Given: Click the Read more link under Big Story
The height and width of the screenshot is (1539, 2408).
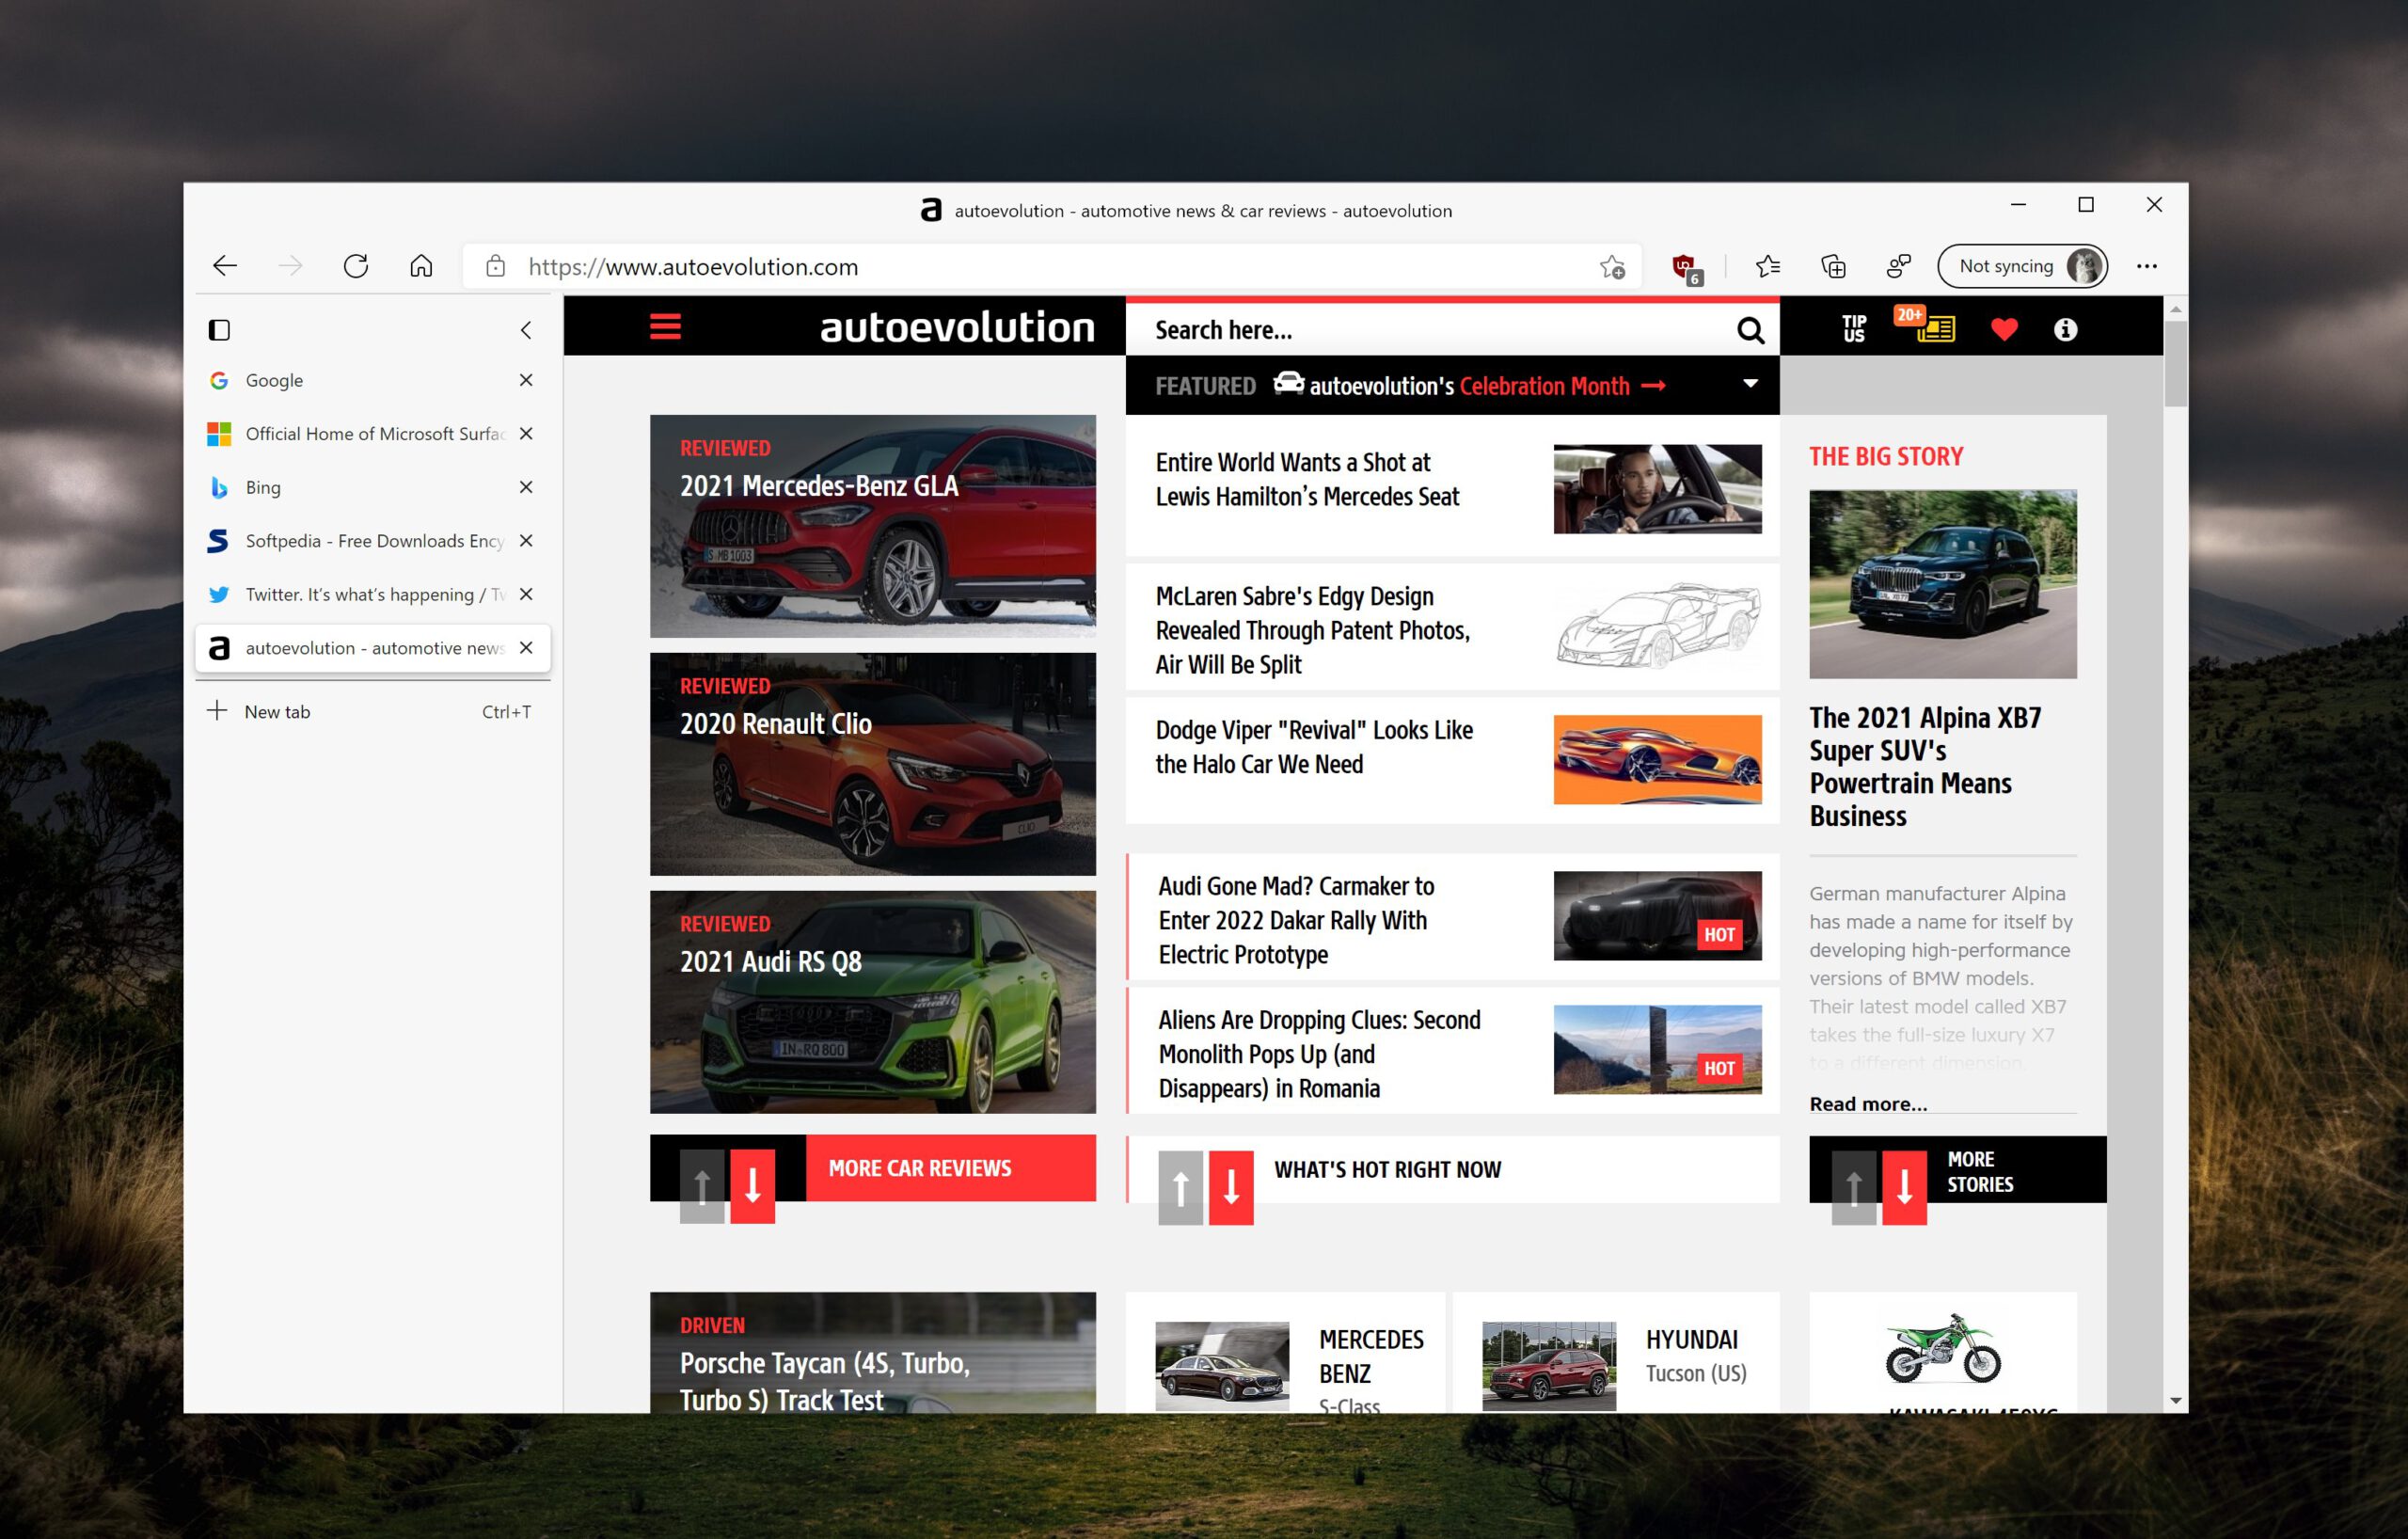Looking at the screenshot, I should (1866, 1103).
